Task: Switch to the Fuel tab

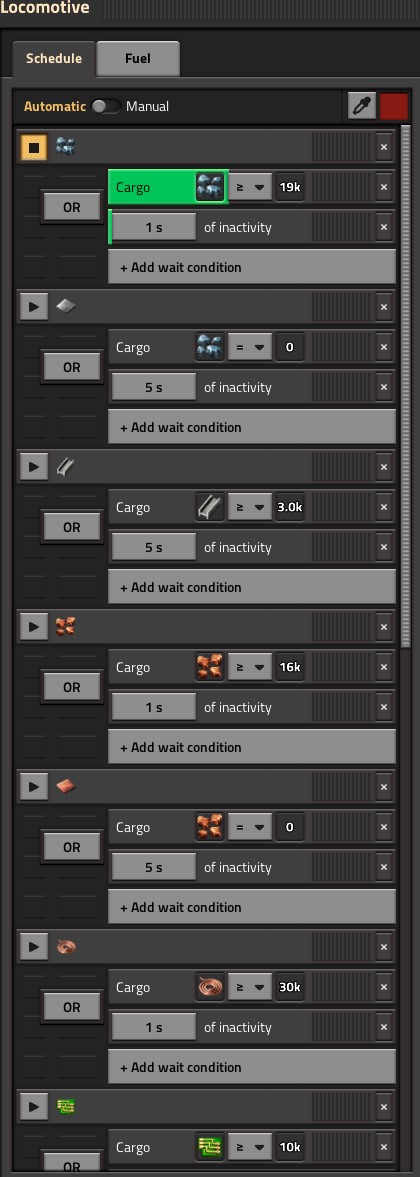Action: (138, 59)
